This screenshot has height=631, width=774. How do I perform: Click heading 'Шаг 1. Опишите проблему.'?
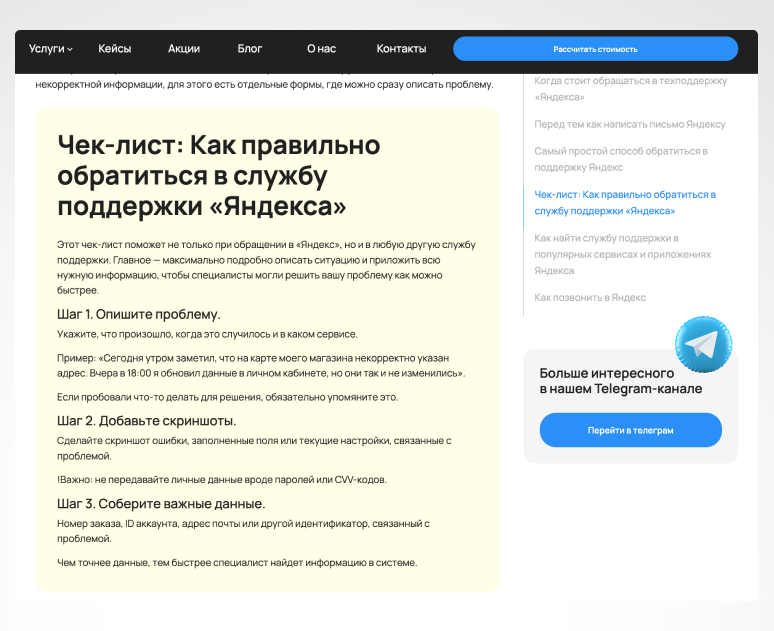pos(139,314)
